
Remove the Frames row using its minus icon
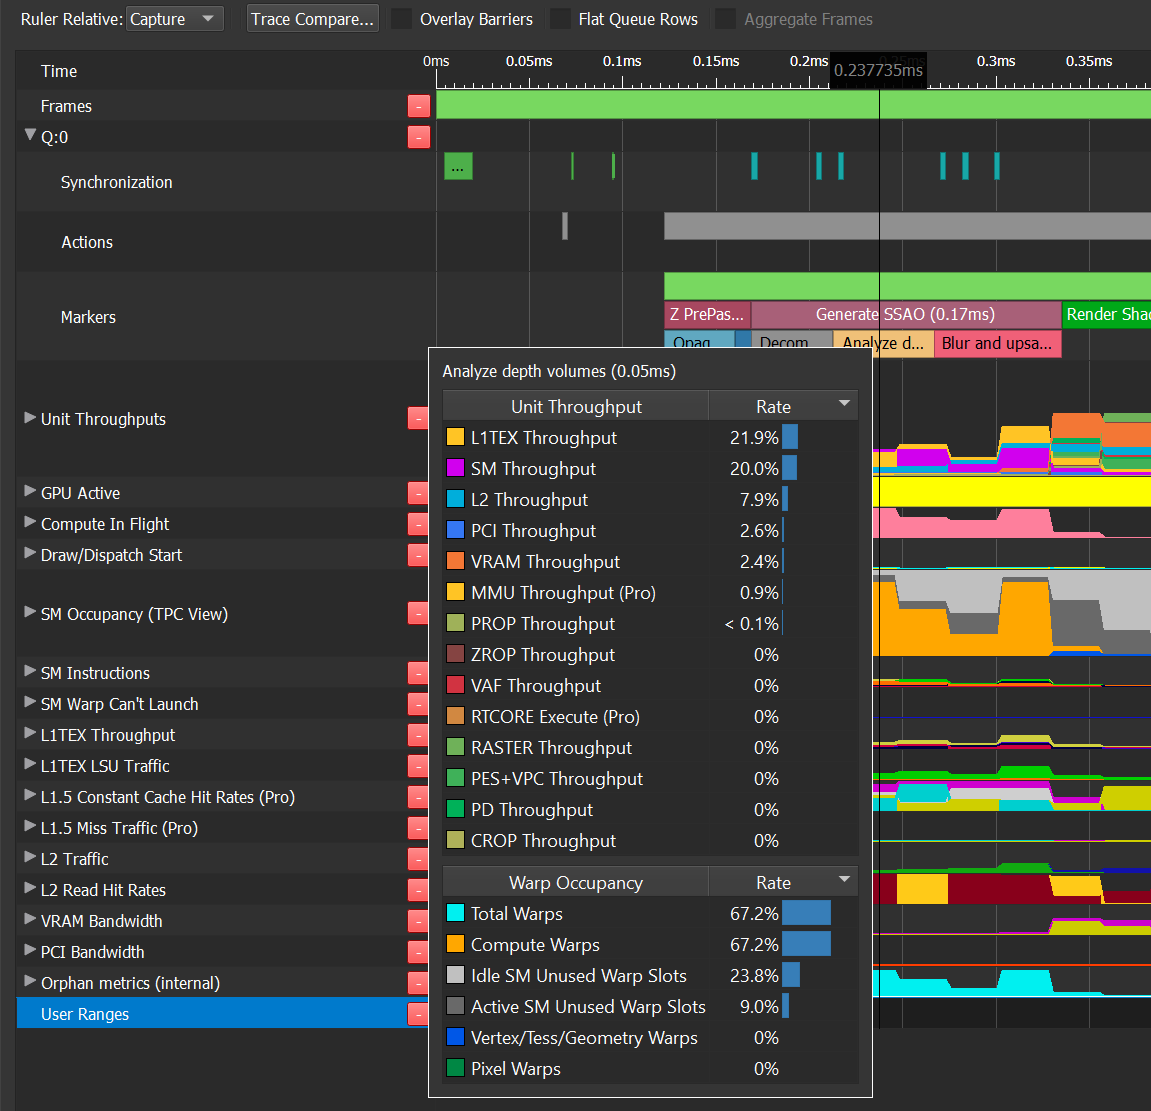click(x=419, y=105)
